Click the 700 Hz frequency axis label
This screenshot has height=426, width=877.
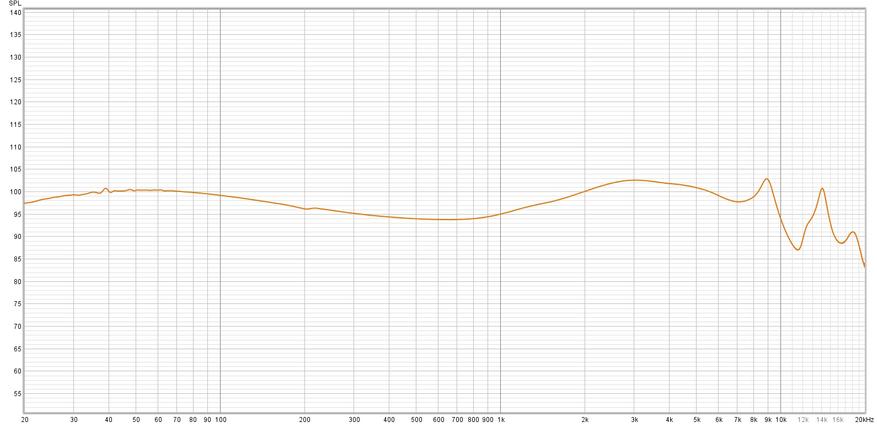(x=457, y=419)
